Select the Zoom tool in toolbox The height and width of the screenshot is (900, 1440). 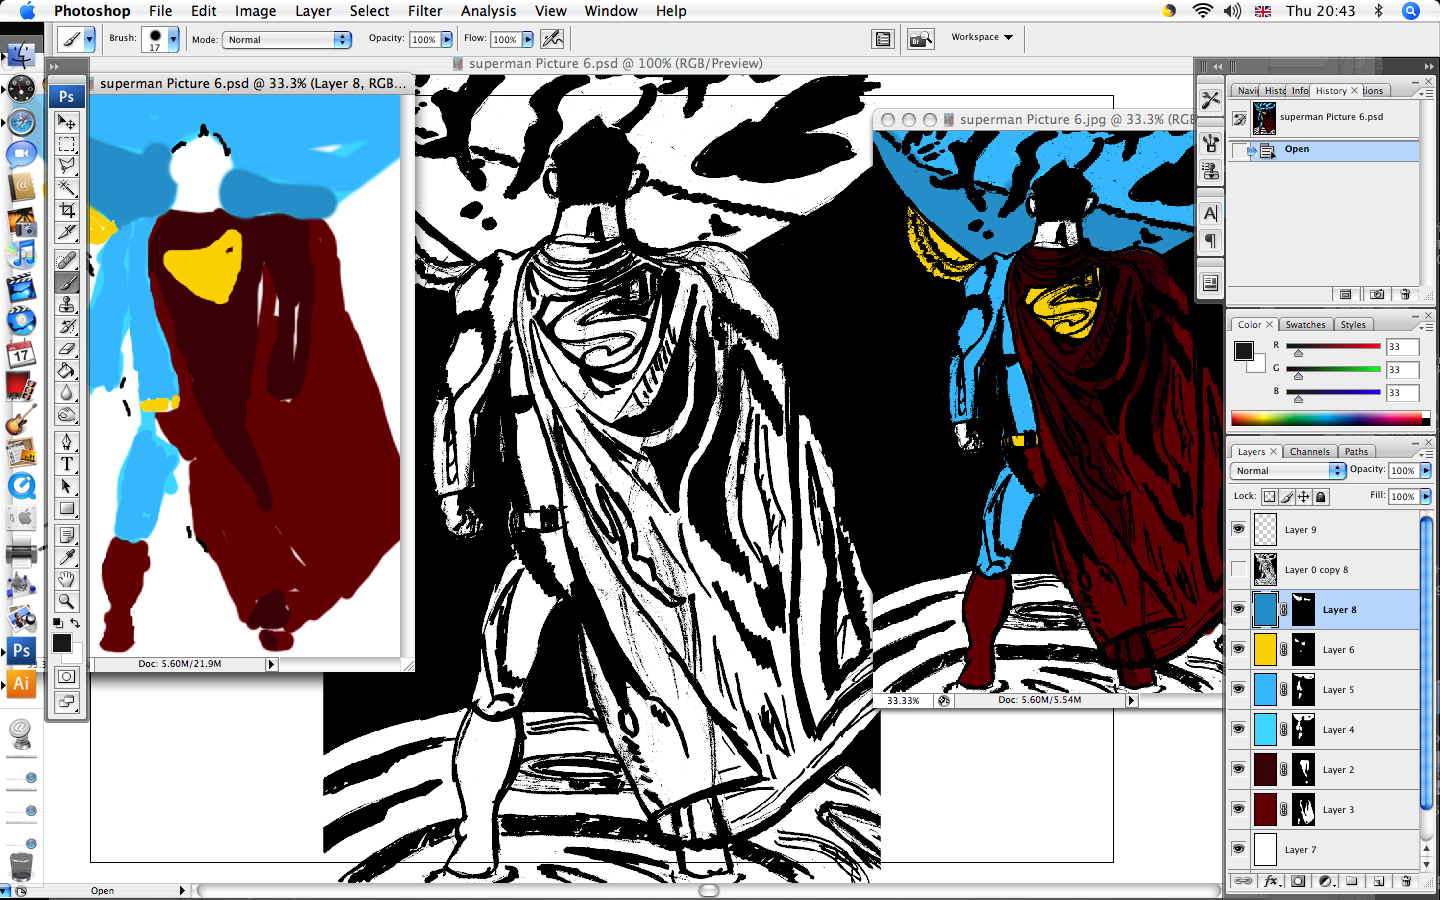coord(67,601)
